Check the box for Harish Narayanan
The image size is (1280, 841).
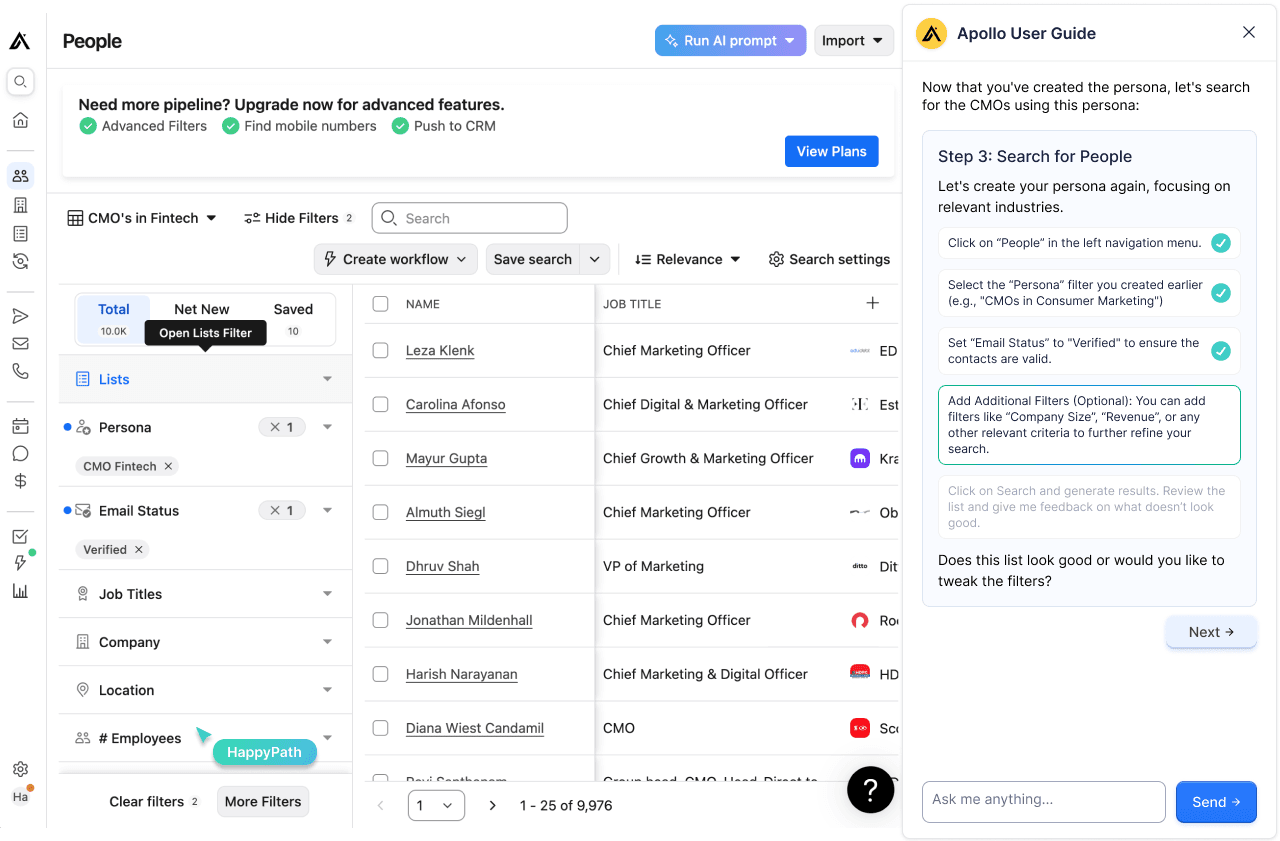point(380,674)
